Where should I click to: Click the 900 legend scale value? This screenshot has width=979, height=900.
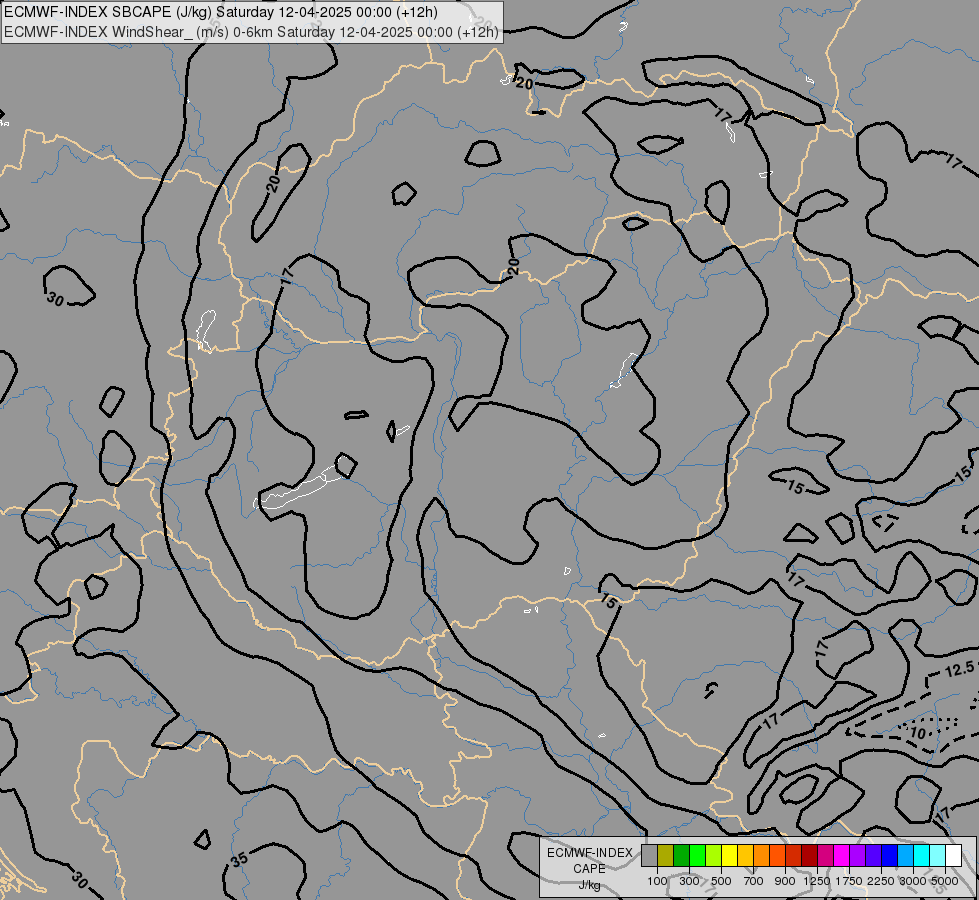coord(785,881)
